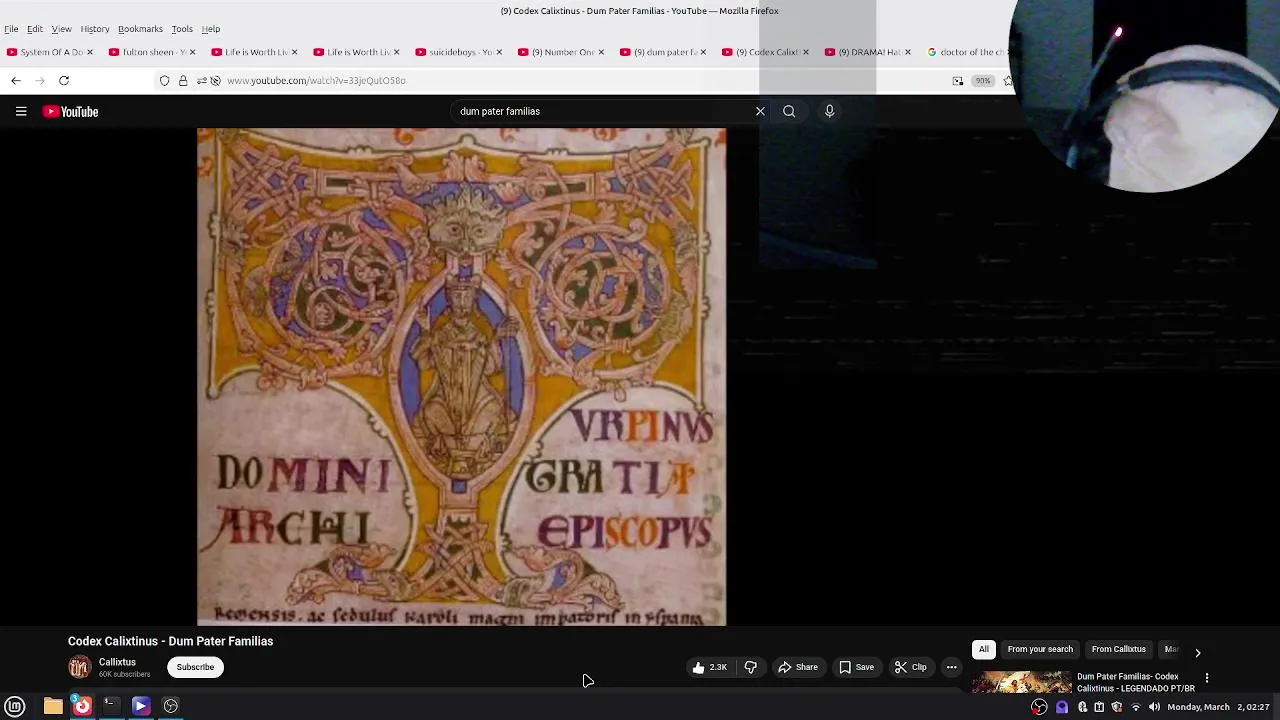Show next suggestion chips with right chevron
Viewport: 1280px width, 720px height.
pyautogui.click(x=1198, y=652)
